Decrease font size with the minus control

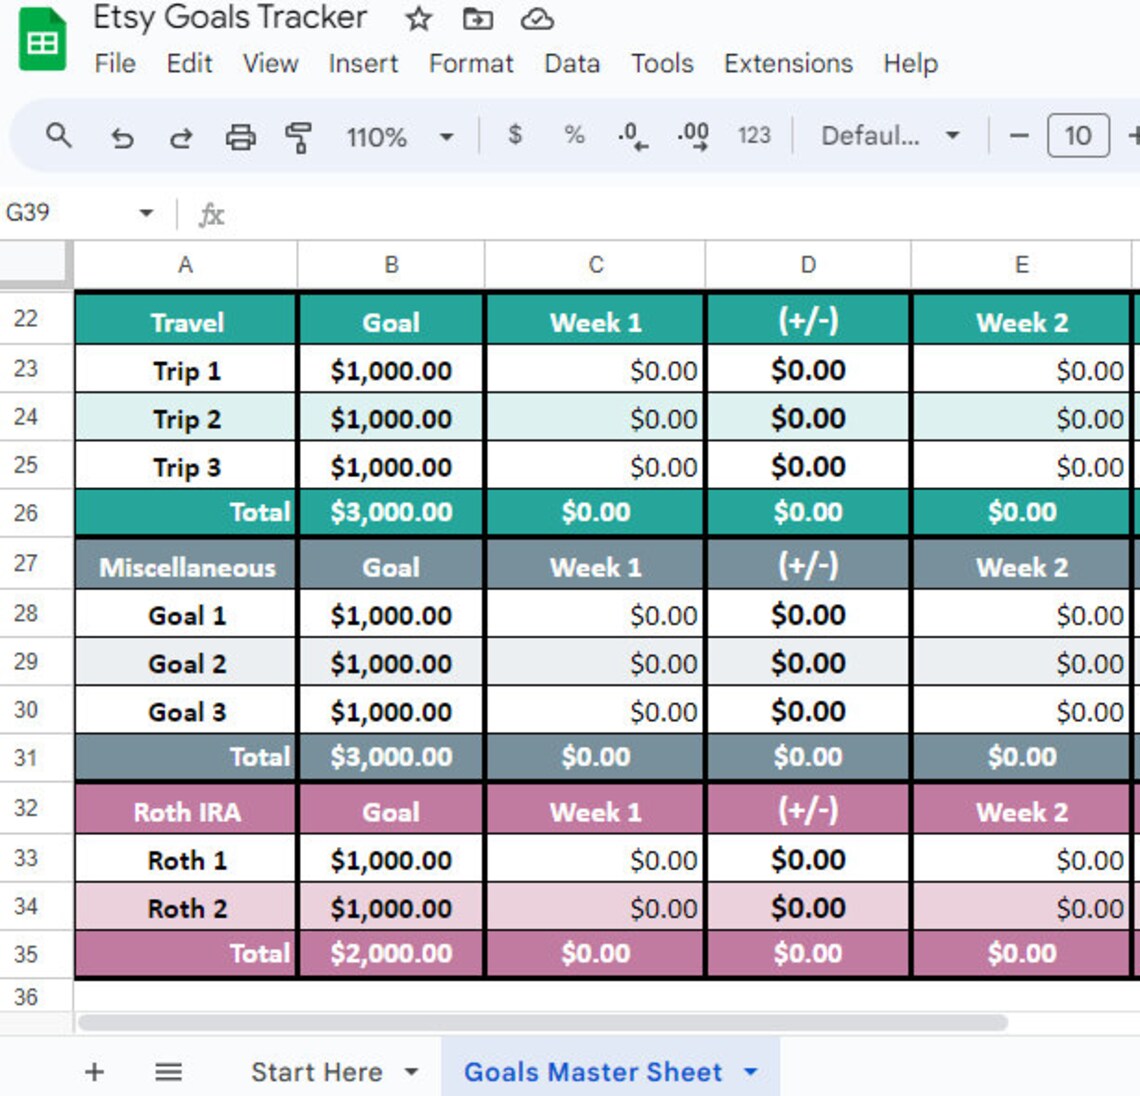(x=1018, y=137)
